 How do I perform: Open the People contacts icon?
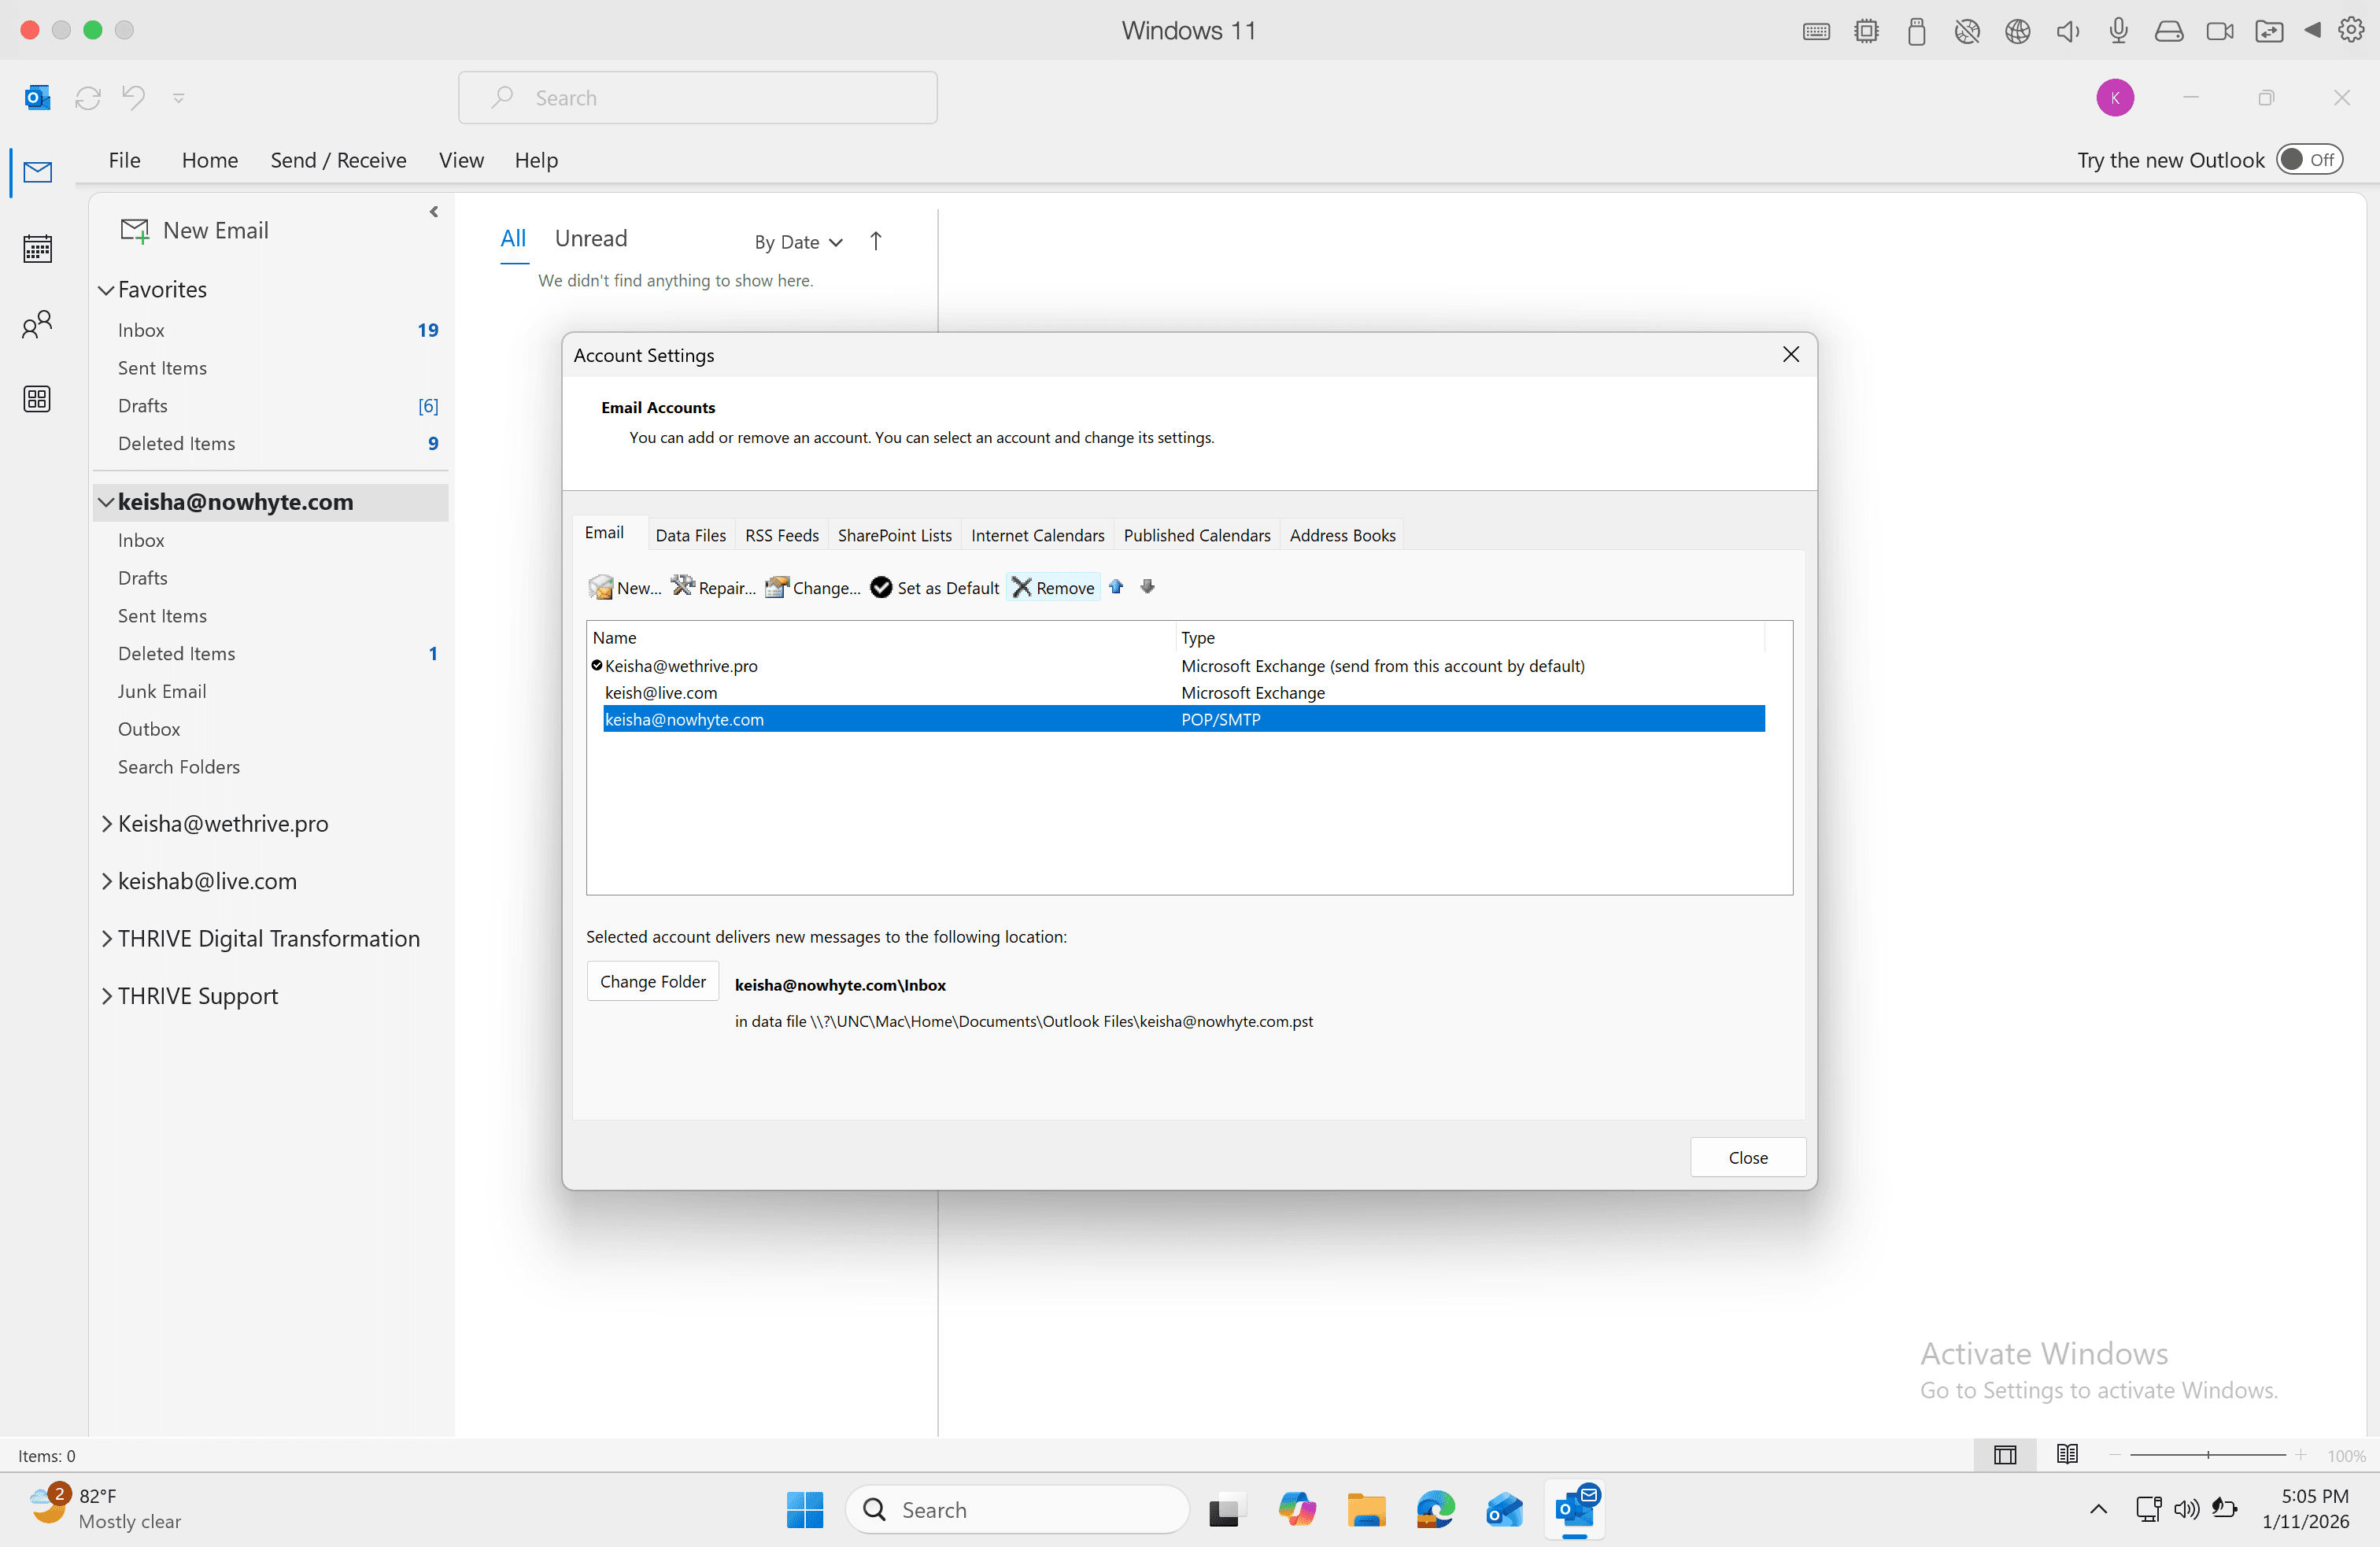click(37, 324)
